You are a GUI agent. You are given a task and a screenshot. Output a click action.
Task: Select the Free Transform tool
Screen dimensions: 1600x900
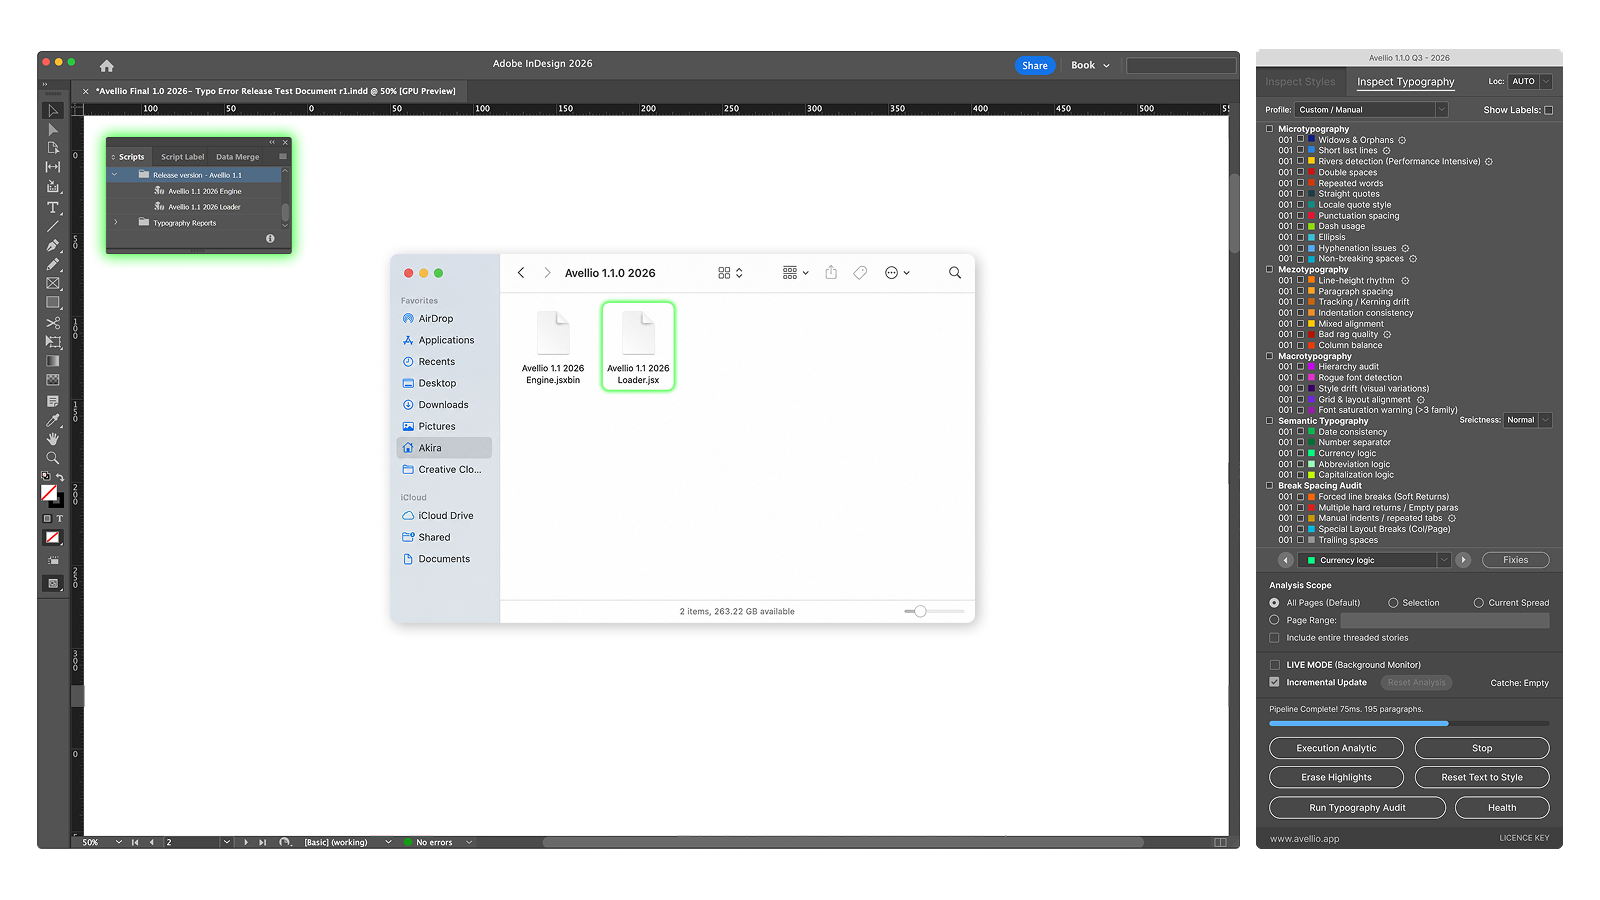pos(53,342)
